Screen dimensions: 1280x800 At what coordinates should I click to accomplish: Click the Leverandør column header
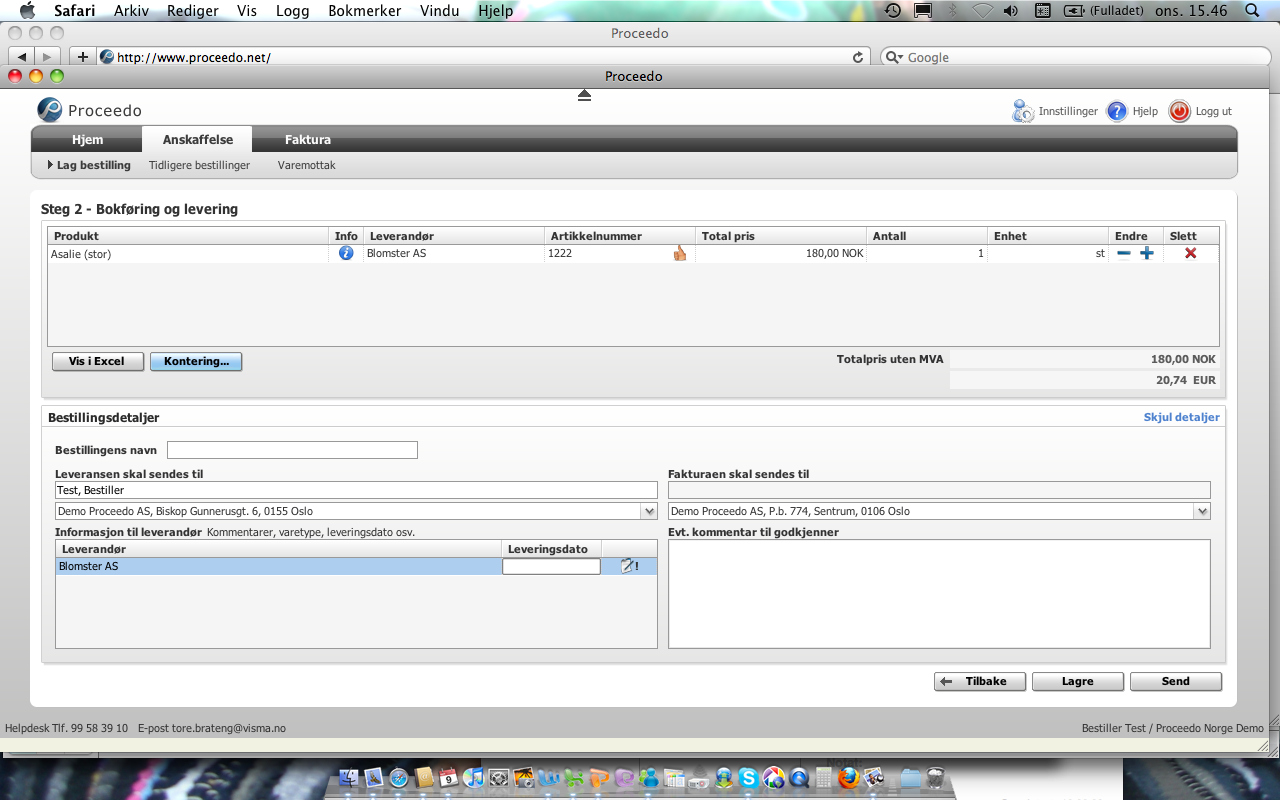[x=453, y=236]
